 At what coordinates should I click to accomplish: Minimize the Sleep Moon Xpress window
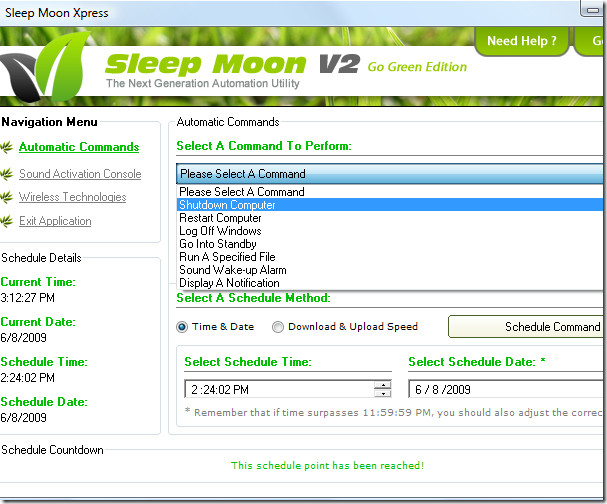tap(592, 9)
